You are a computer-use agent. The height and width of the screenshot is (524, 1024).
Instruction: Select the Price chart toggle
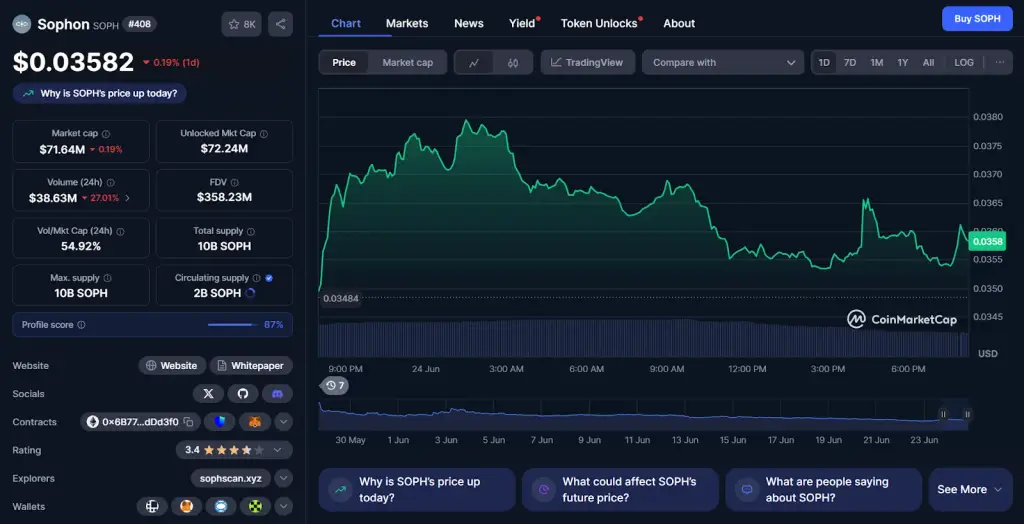(344, 63)
